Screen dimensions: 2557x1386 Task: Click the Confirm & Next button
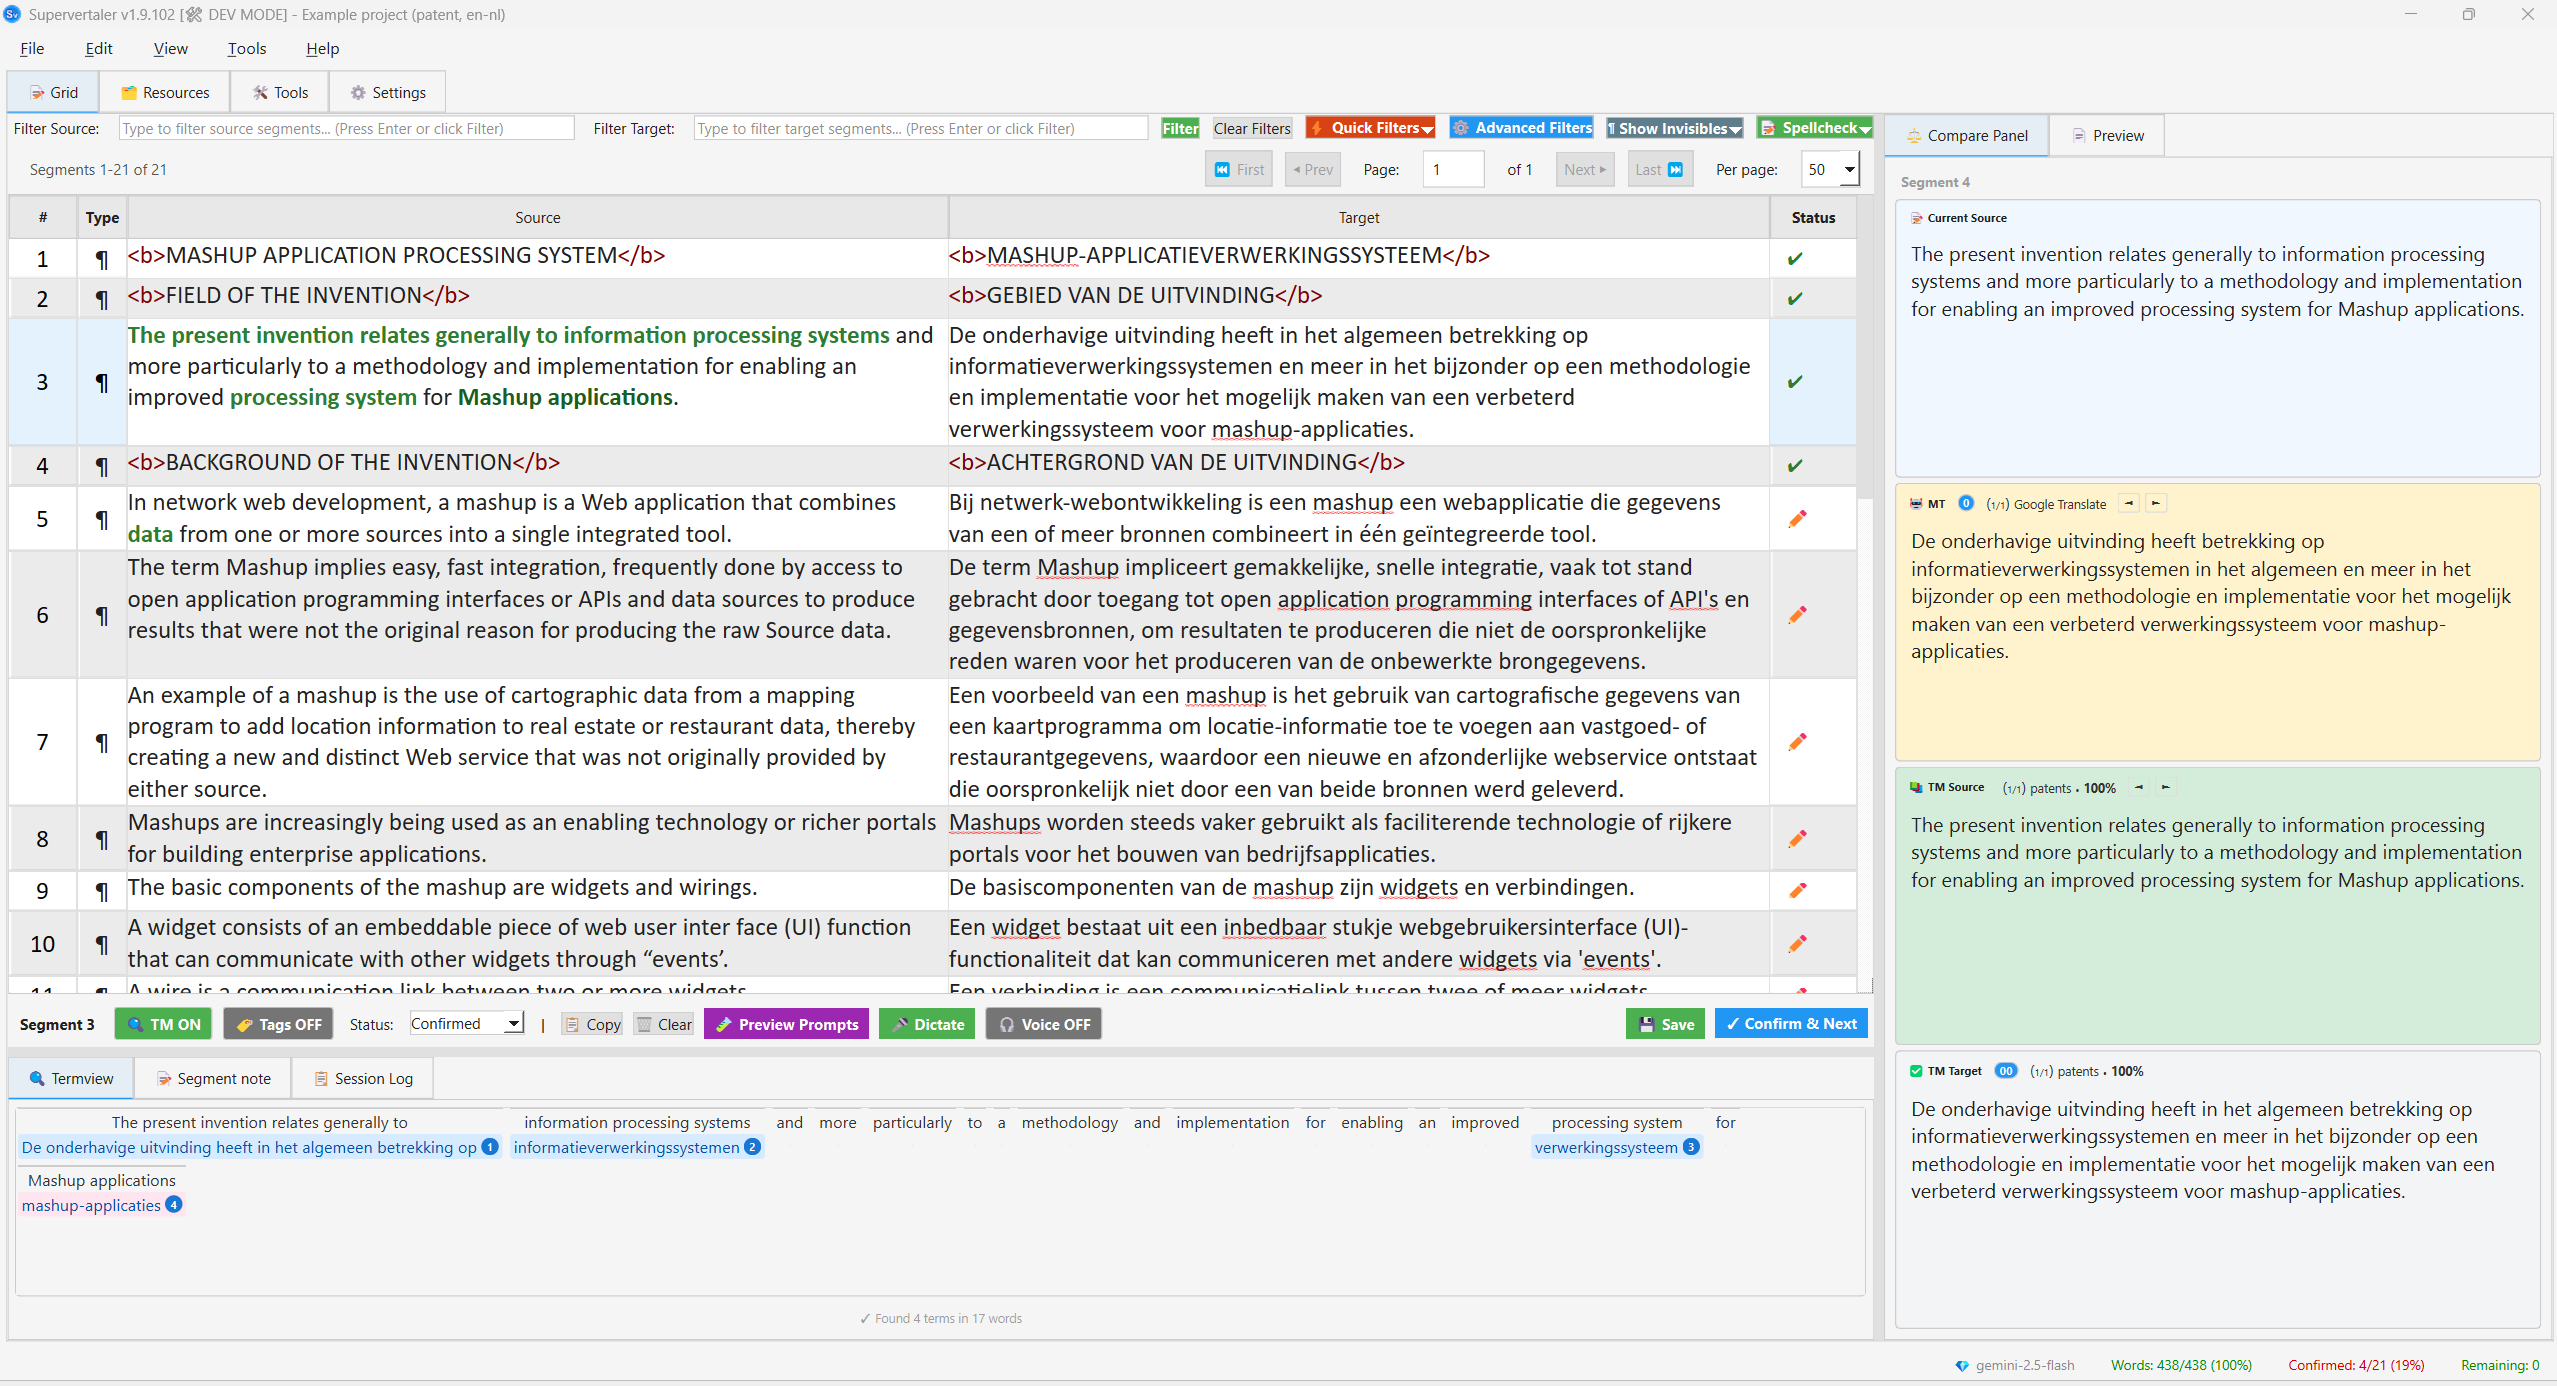(x=1790, y=1023)
